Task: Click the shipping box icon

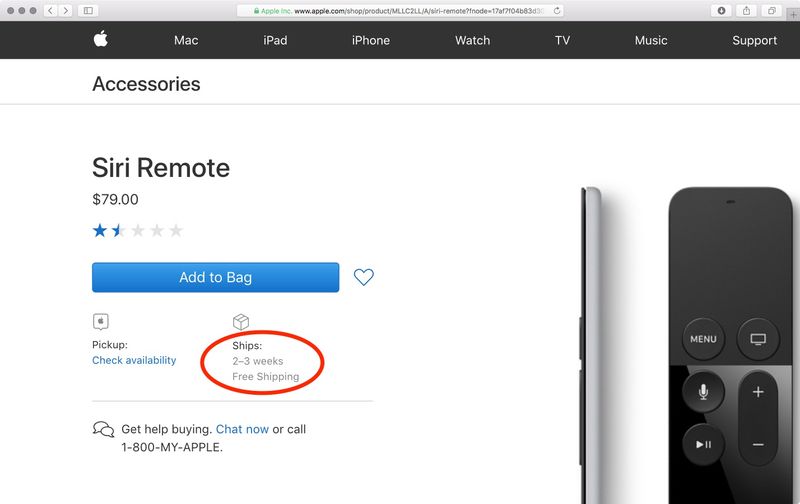Action: 241,322
